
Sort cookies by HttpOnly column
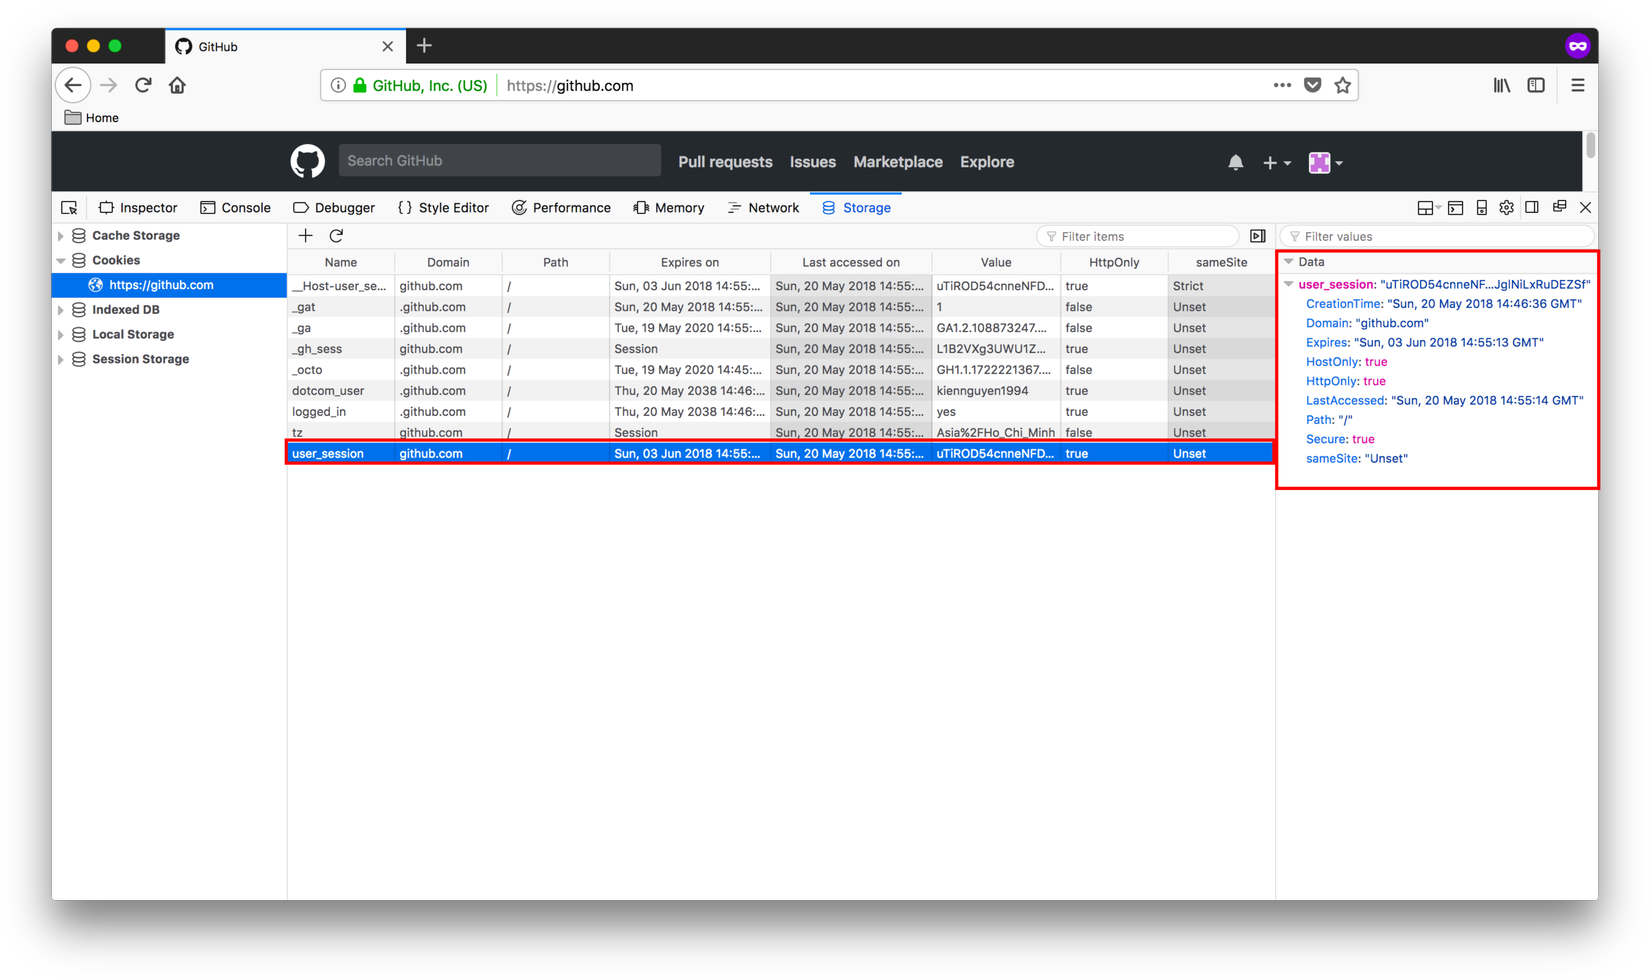(x=1114, y=262)
